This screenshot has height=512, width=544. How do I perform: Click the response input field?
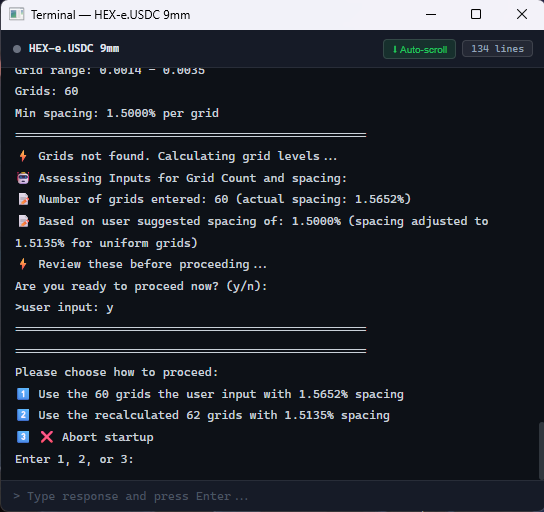[x=272, y=496]
